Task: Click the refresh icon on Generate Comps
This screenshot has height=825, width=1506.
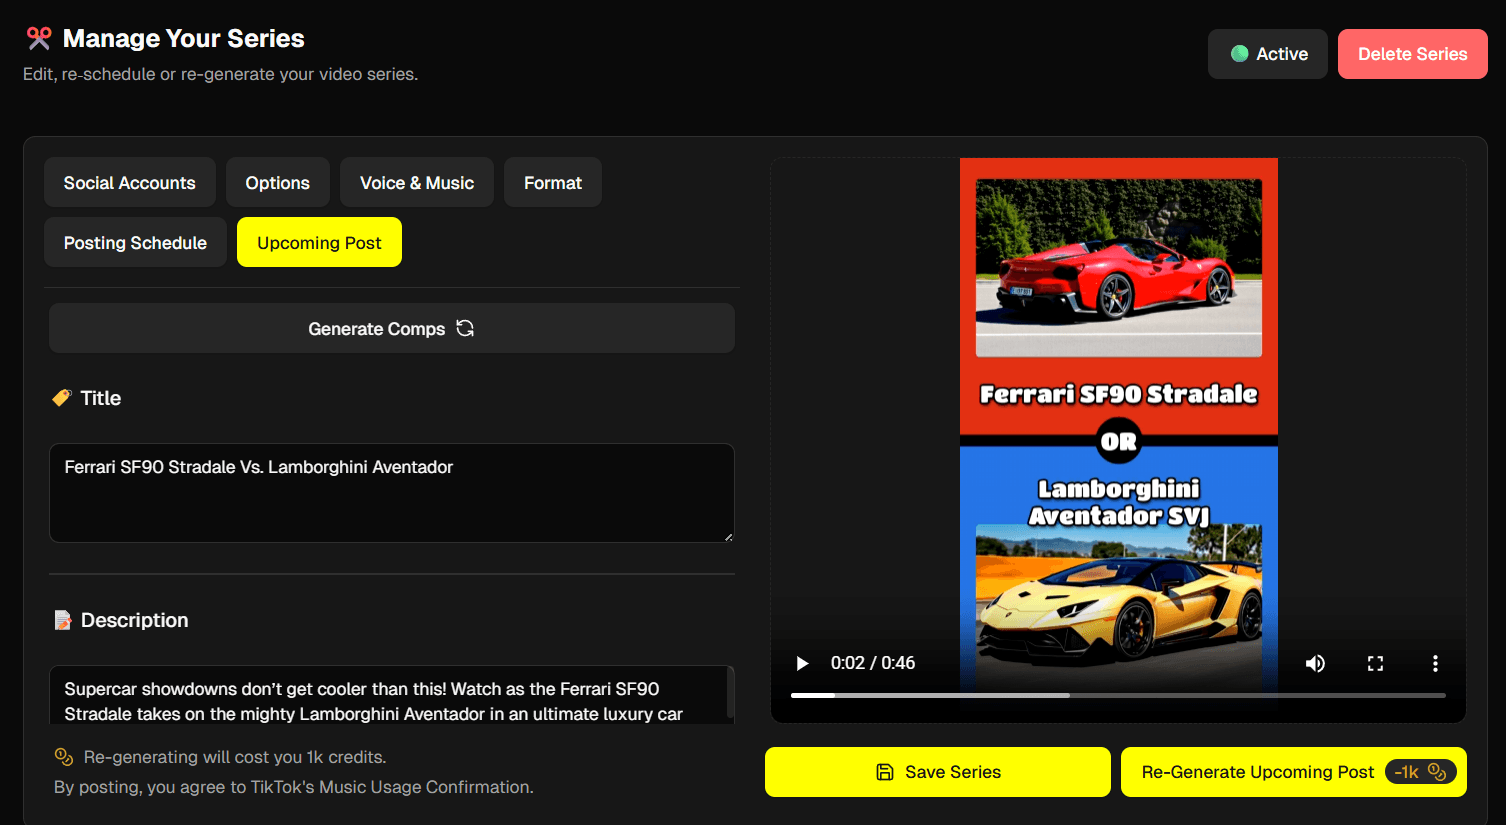Action: (x=465, y=328)
